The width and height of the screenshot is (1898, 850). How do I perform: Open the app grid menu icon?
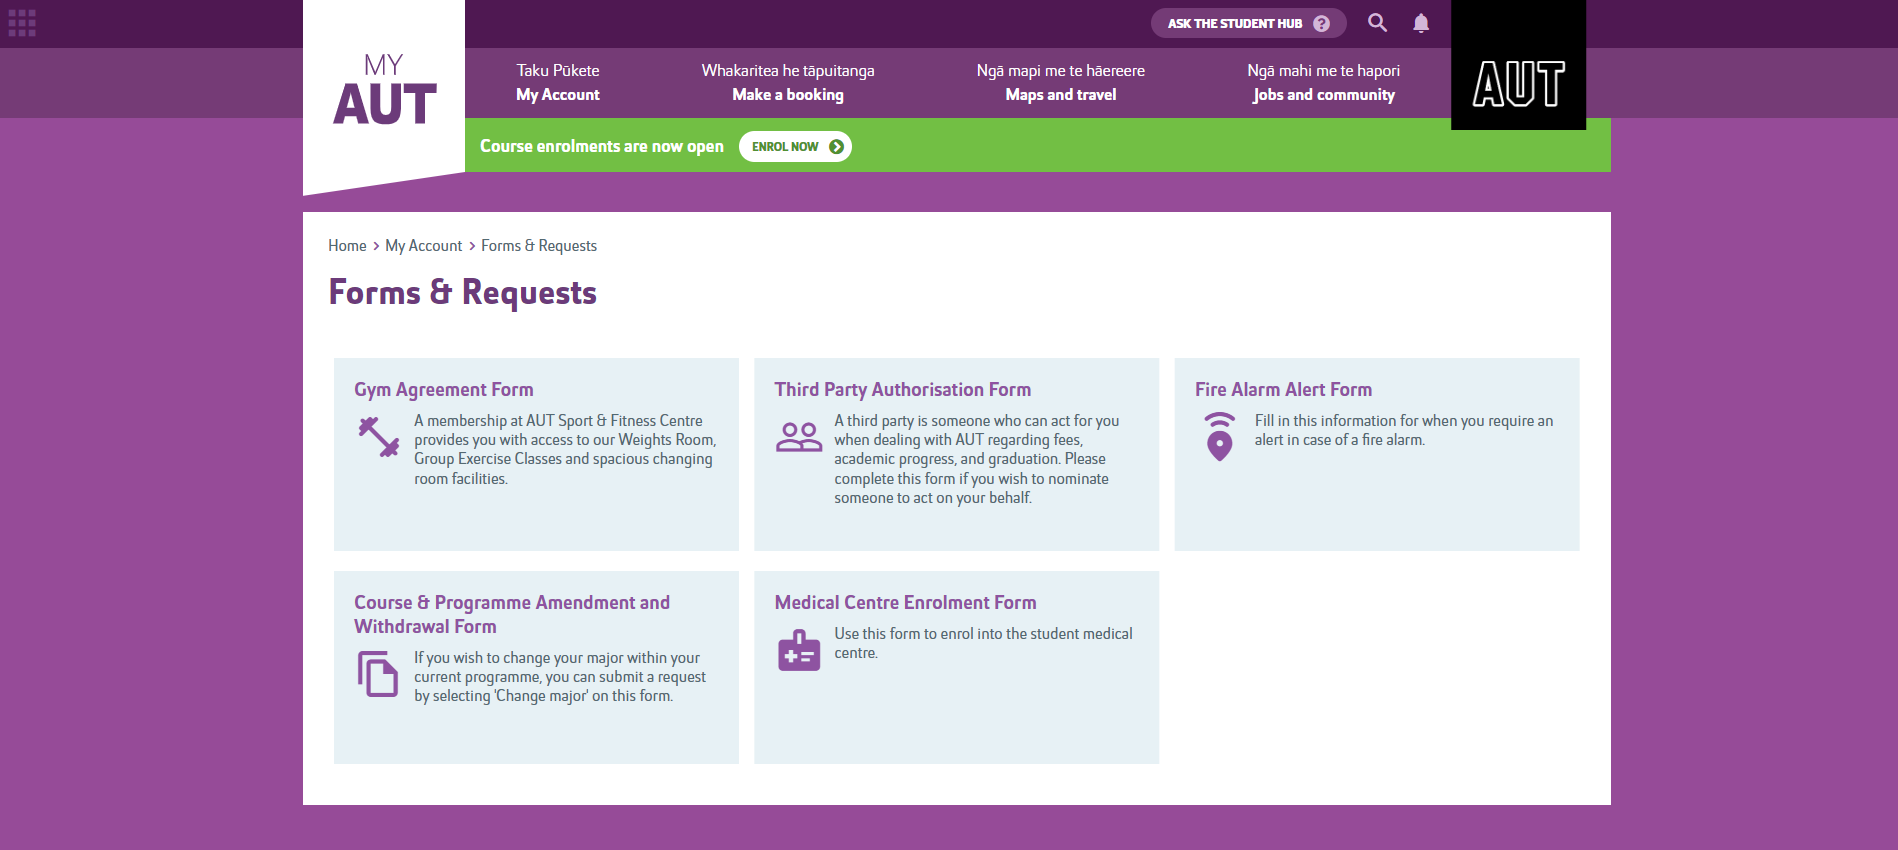click(22, 23)
